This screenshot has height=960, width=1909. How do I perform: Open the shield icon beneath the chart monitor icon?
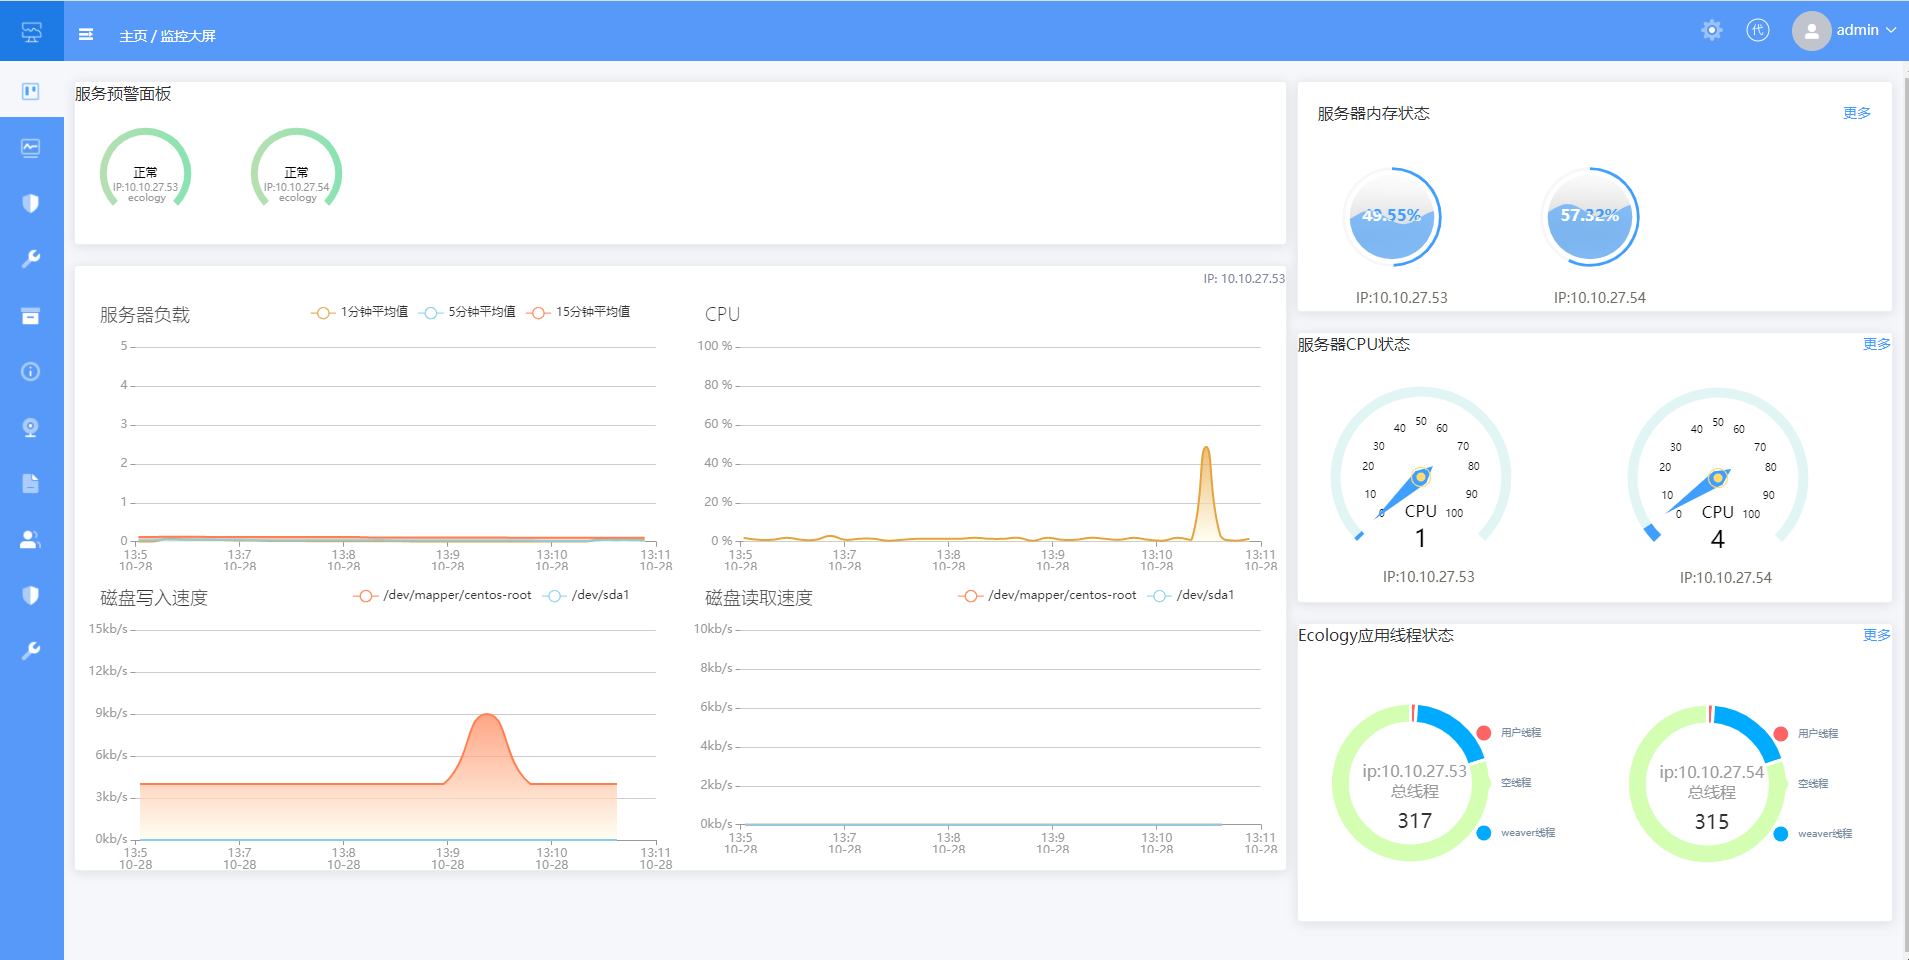point(31,203)
